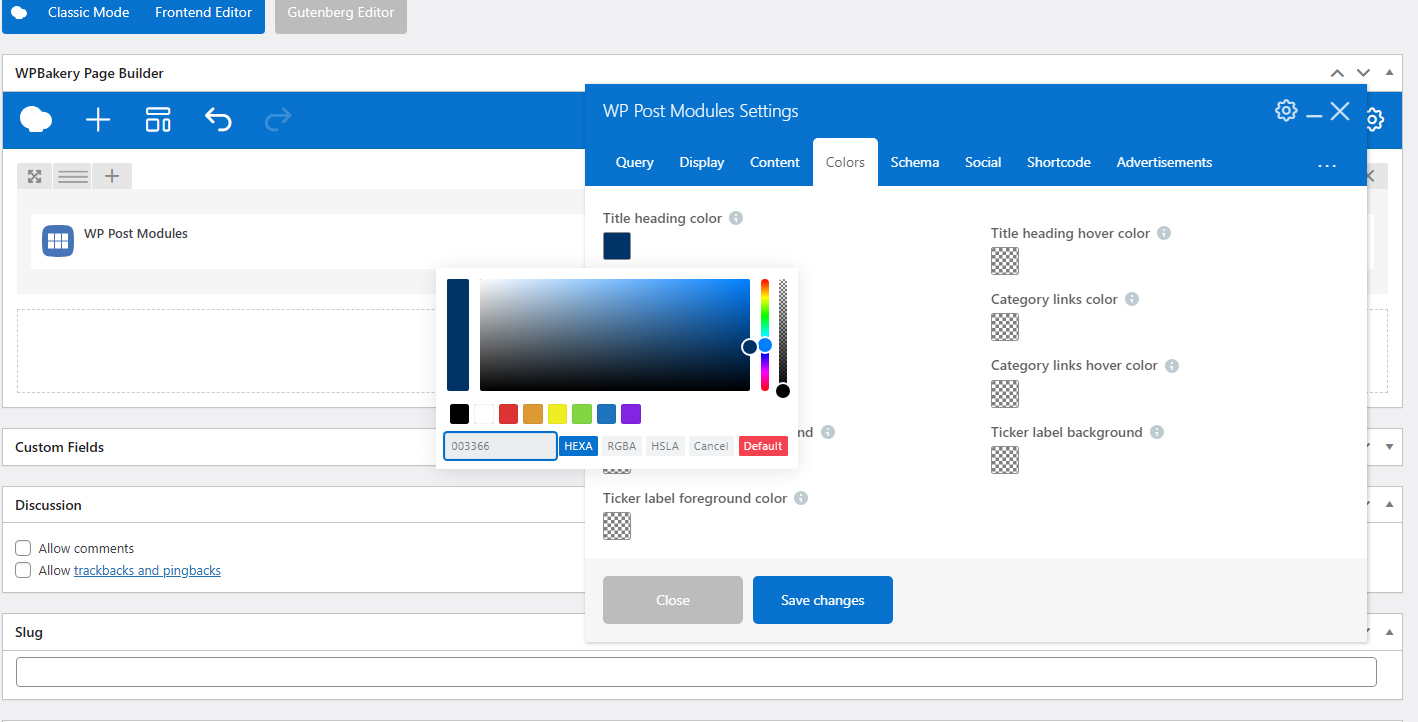
Task: Click the rainbow hue slider
Action: click(765, 335)
